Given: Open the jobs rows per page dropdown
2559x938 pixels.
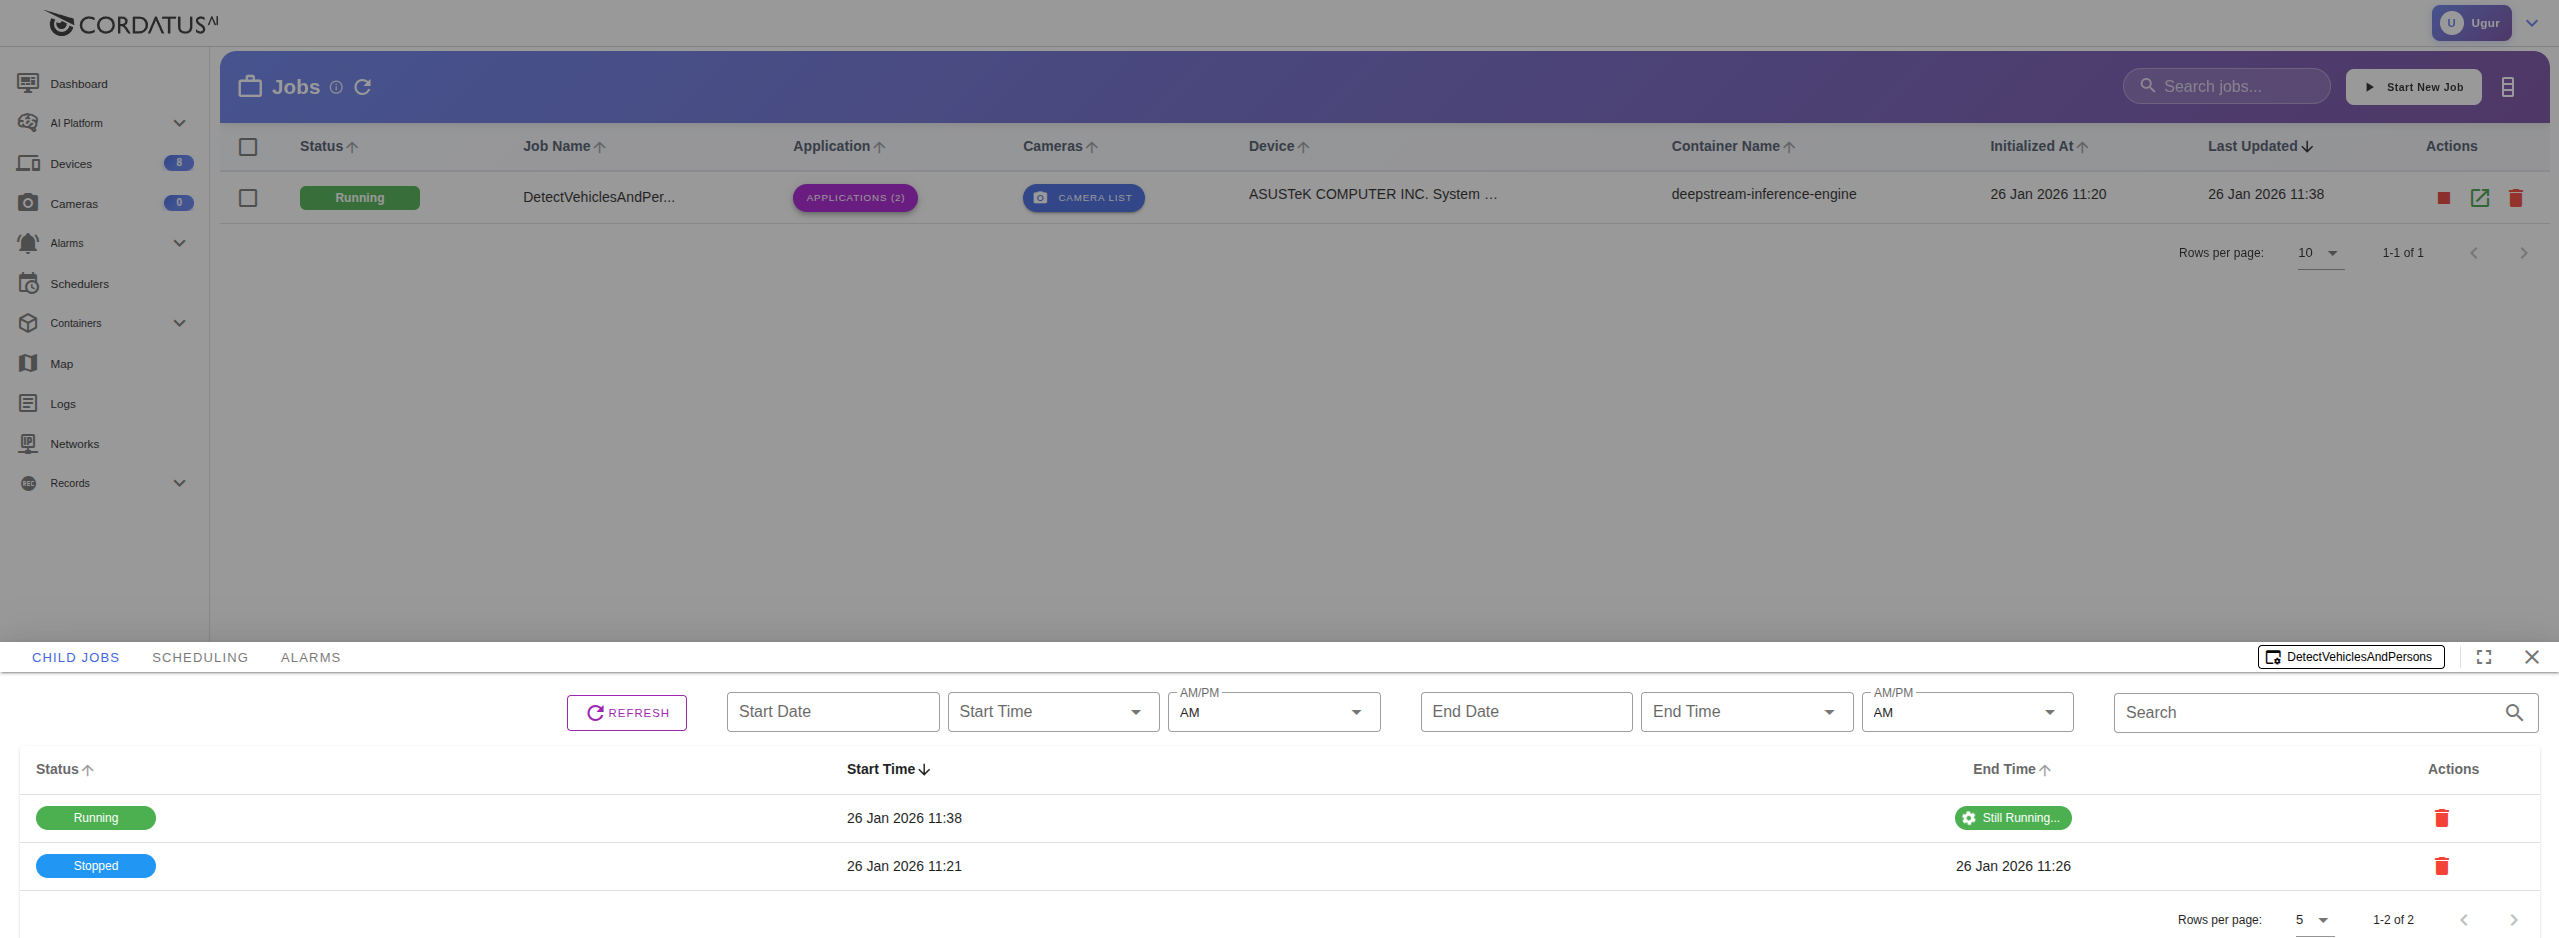Looking at the screenshot, I should pyautogui.click(x=2320, y=253).
